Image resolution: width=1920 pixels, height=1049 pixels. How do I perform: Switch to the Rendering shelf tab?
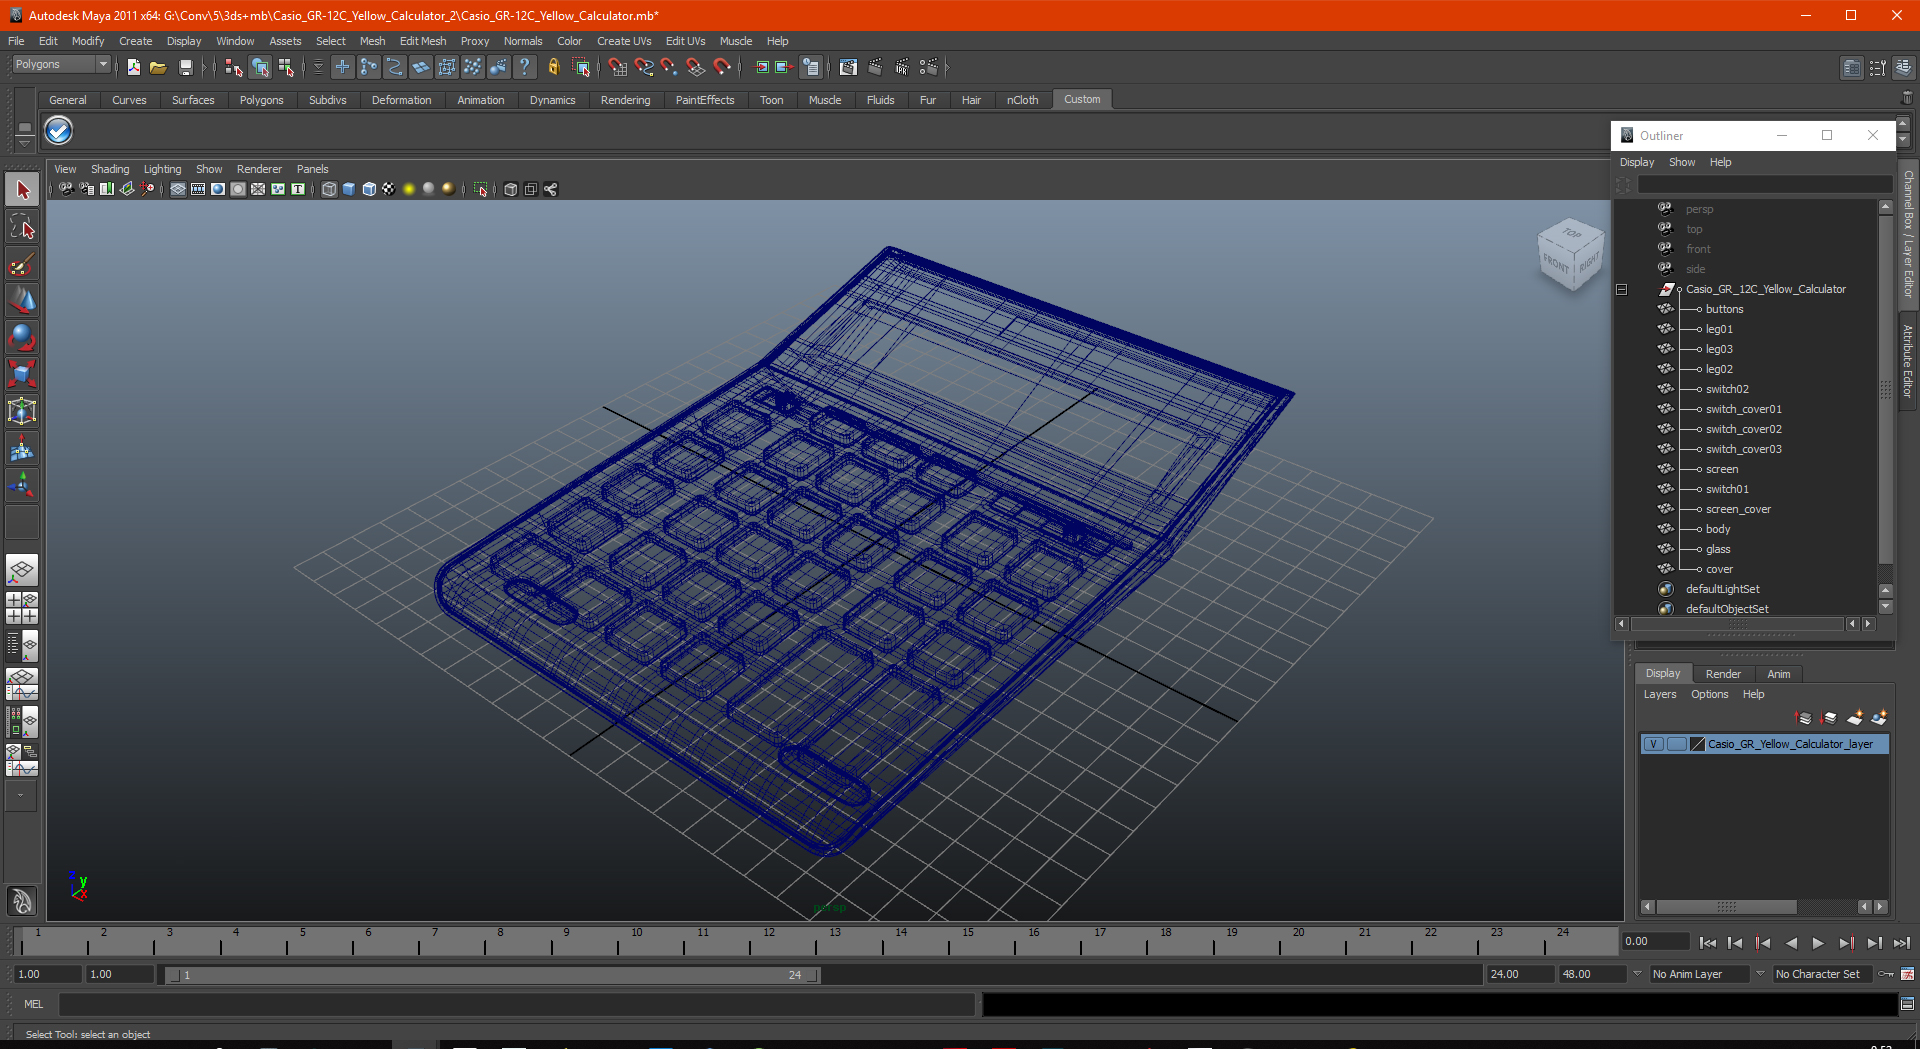(x=625, y=100)
